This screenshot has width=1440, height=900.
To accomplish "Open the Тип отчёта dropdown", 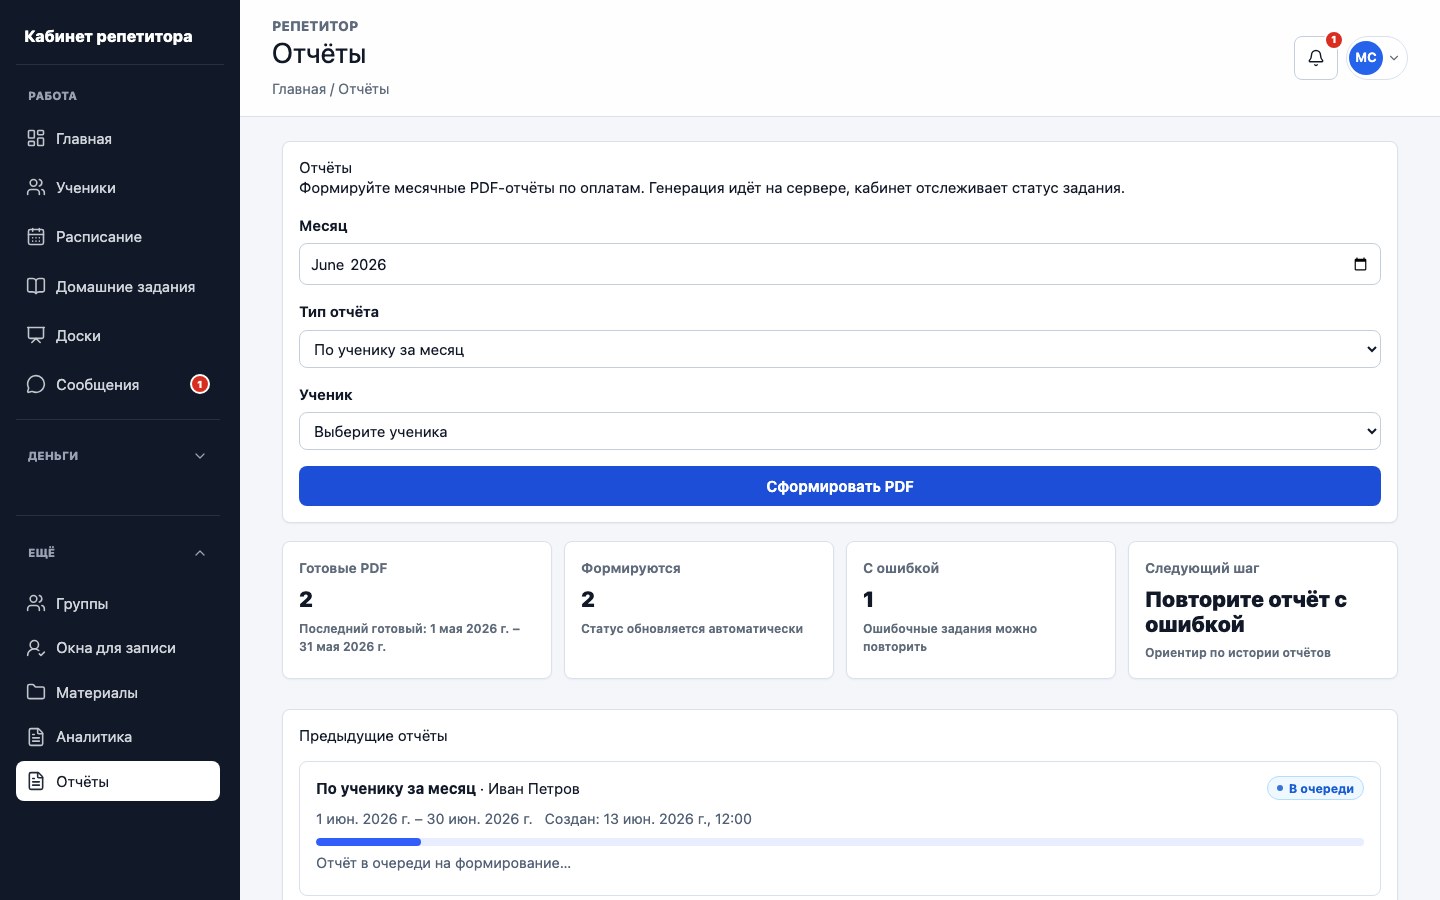I will tap(840, 349).
